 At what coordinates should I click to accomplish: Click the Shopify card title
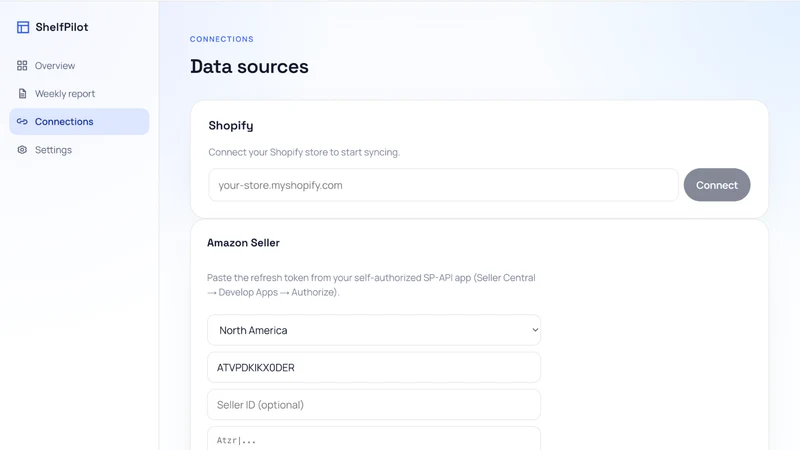pos(231,126)
